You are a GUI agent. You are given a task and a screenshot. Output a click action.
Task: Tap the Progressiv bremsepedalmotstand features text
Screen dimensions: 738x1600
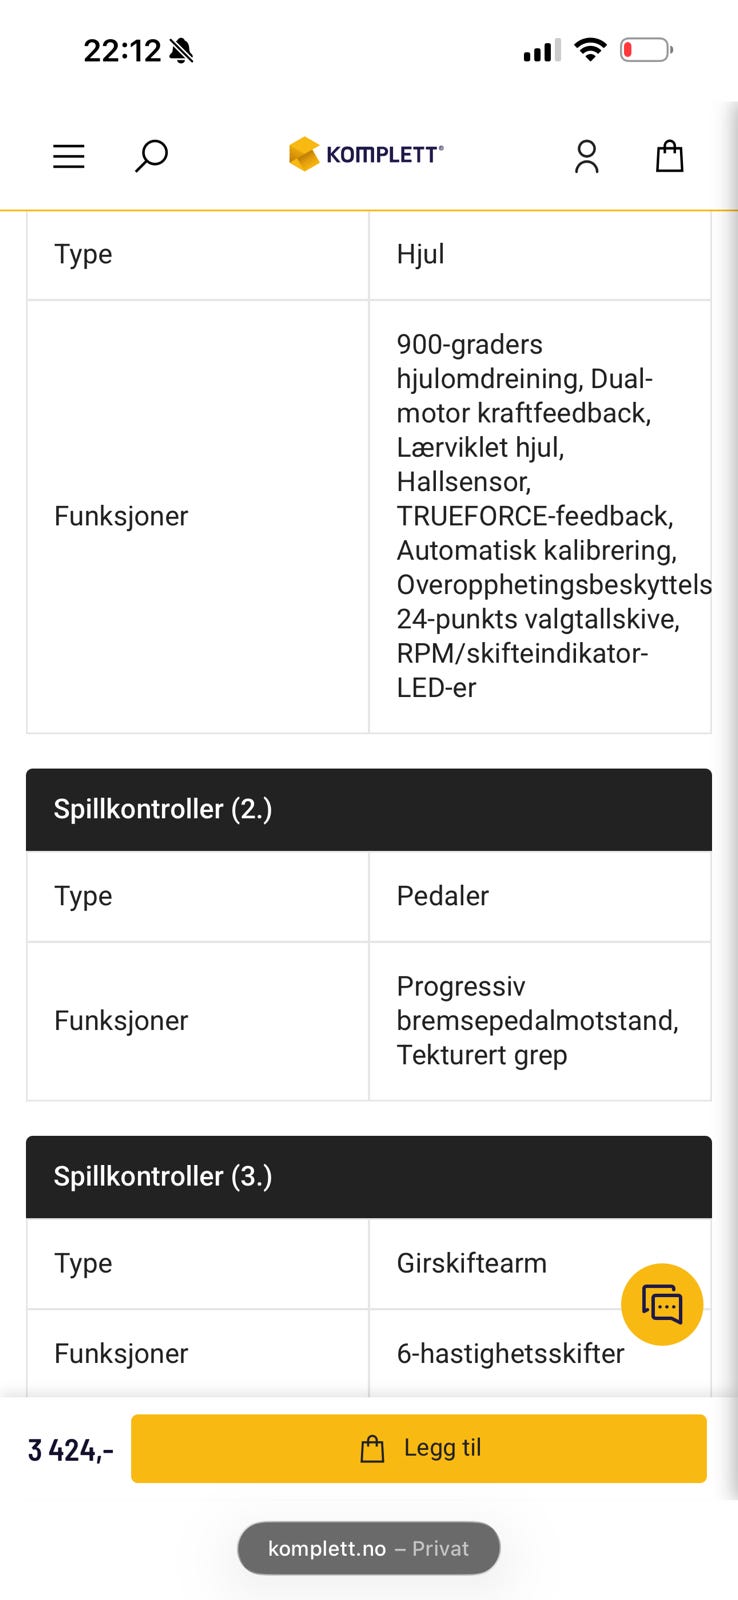point(538,1021)
